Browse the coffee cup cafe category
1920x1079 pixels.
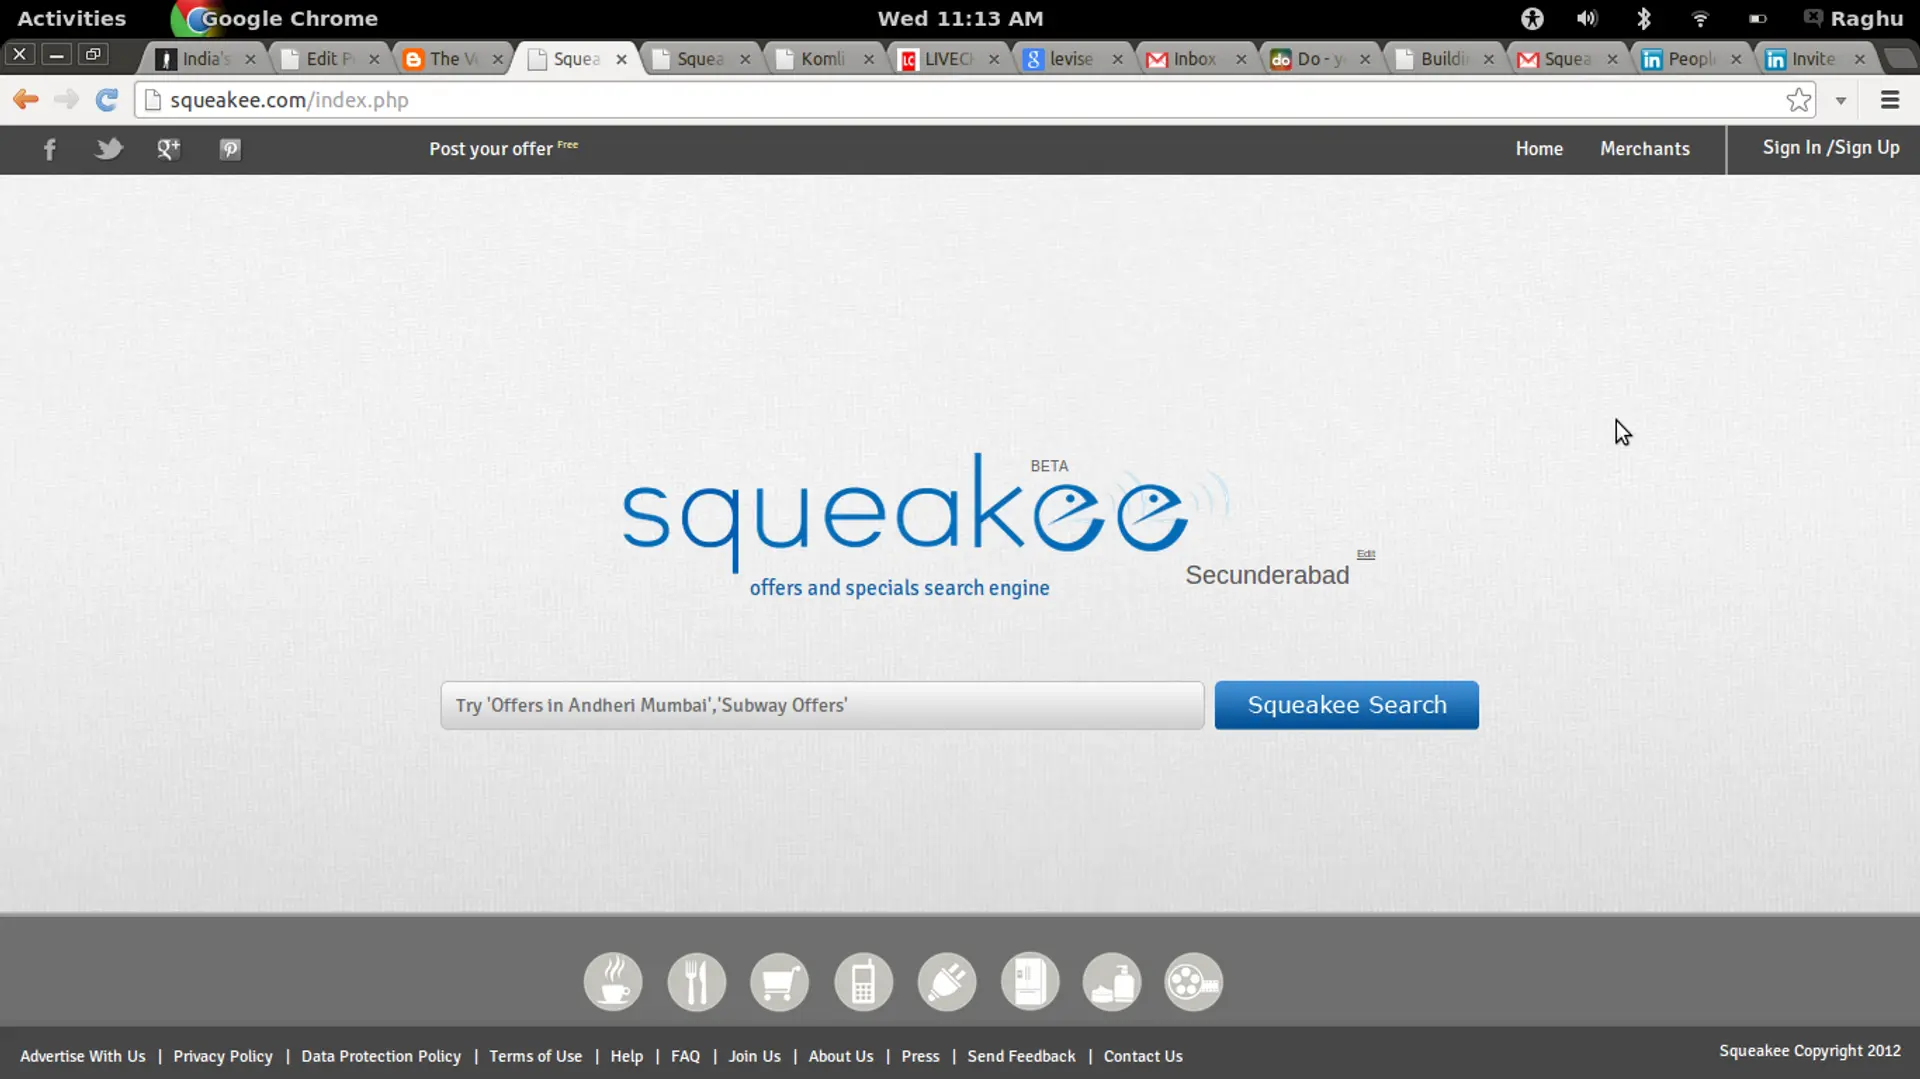tap(613, 981)
